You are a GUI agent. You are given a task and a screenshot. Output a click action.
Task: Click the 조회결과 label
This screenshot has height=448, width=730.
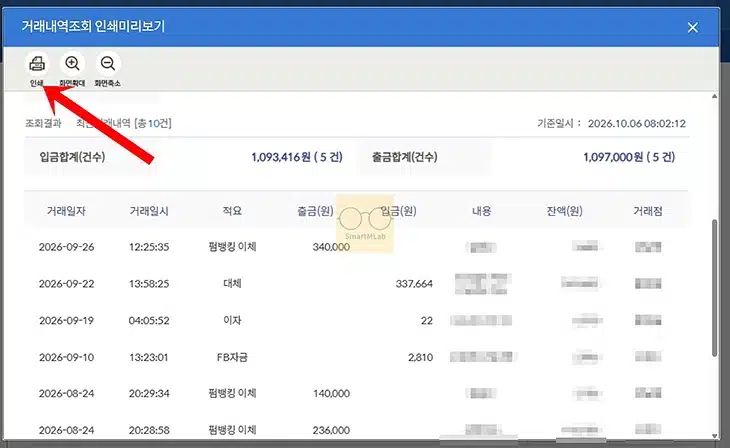pos(43,123)
